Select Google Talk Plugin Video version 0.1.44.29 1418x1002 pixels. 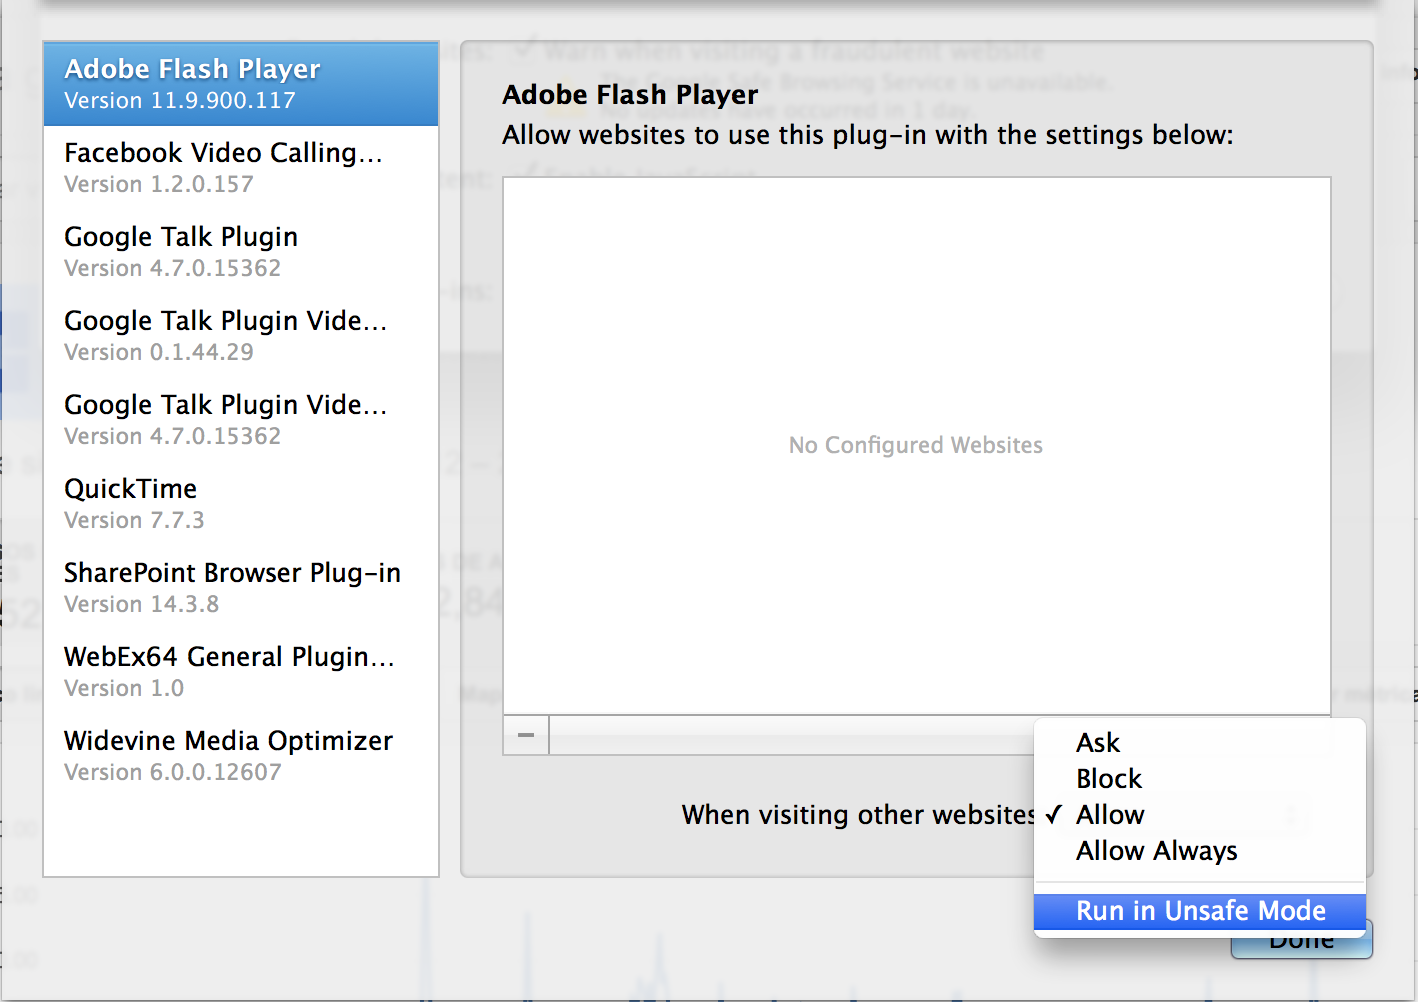(x=240, y=336)
